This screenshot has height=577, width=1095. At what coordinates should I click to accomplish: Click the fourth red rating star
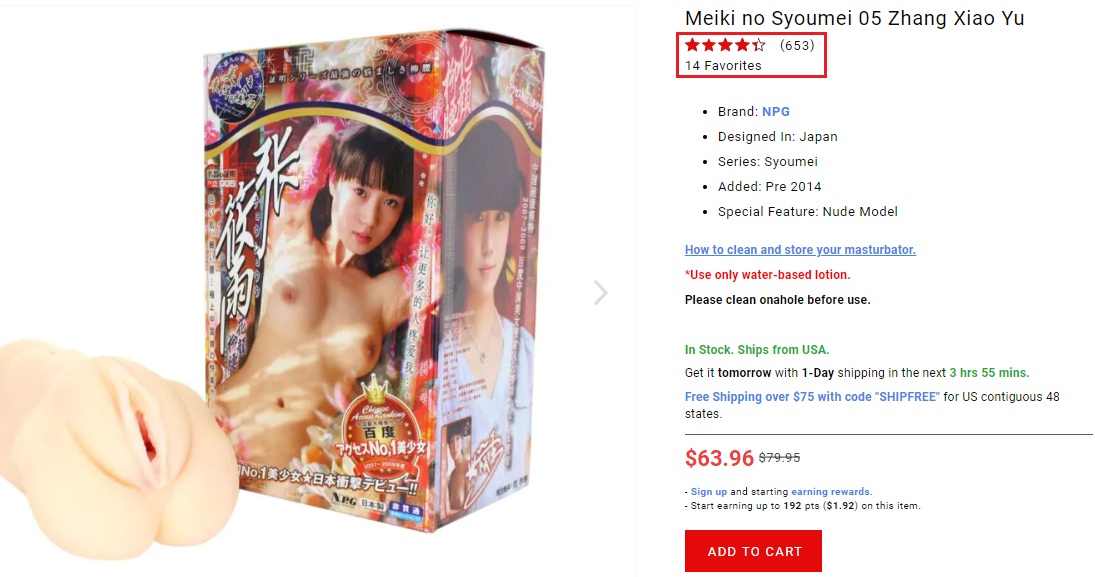(x=742, y=45)
